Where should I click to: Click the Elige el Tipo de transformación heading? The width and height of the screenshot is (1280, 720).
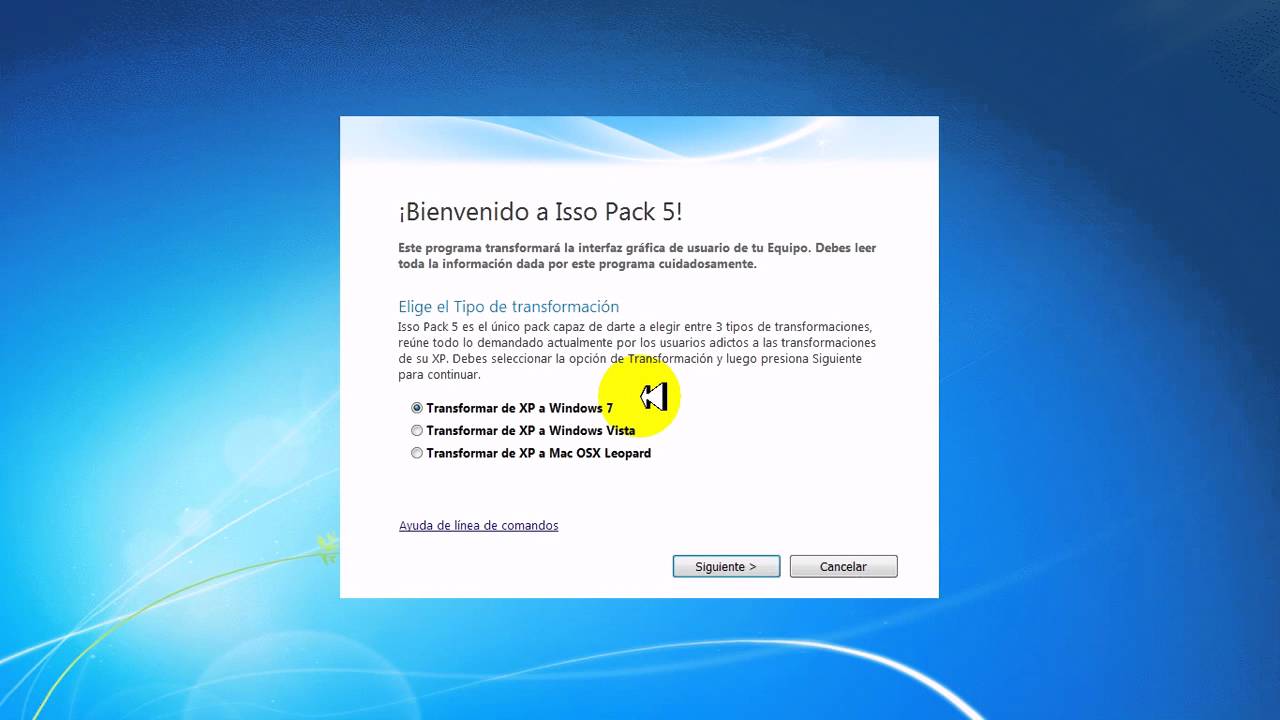click(x=508, y=306)
